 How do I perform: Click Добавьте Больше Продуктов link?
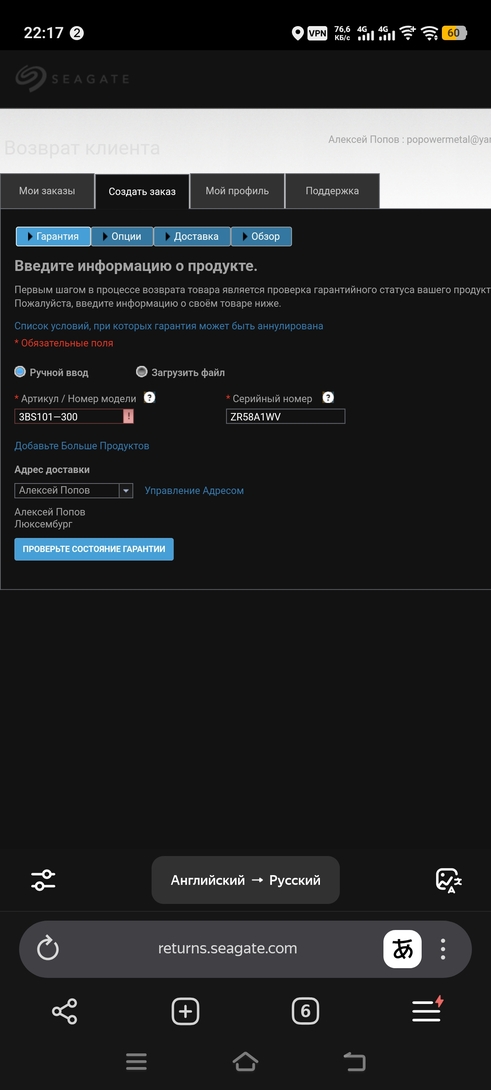pos(82,446)
